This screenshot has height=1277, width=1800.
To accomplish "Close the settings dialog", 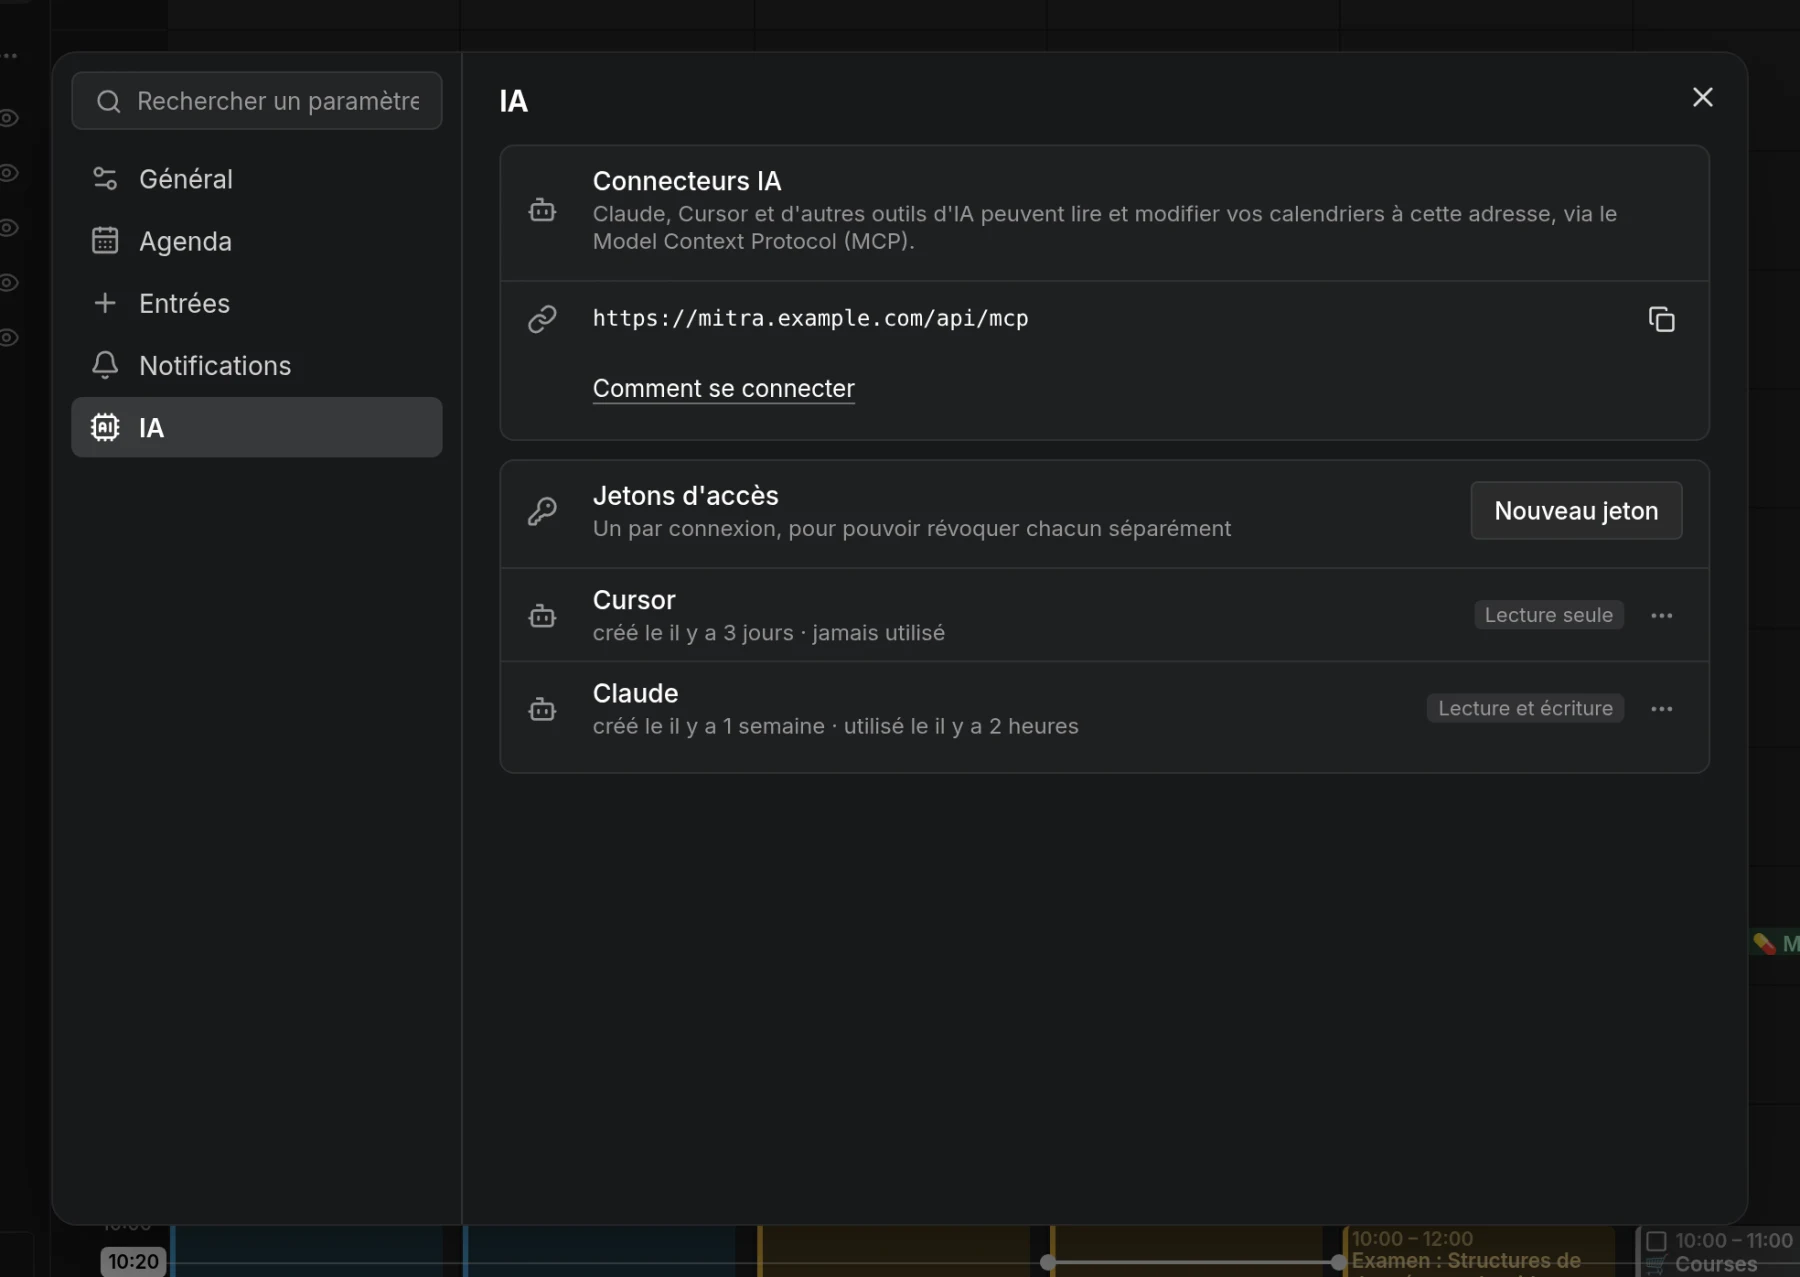I will (x=1702, y=97).
